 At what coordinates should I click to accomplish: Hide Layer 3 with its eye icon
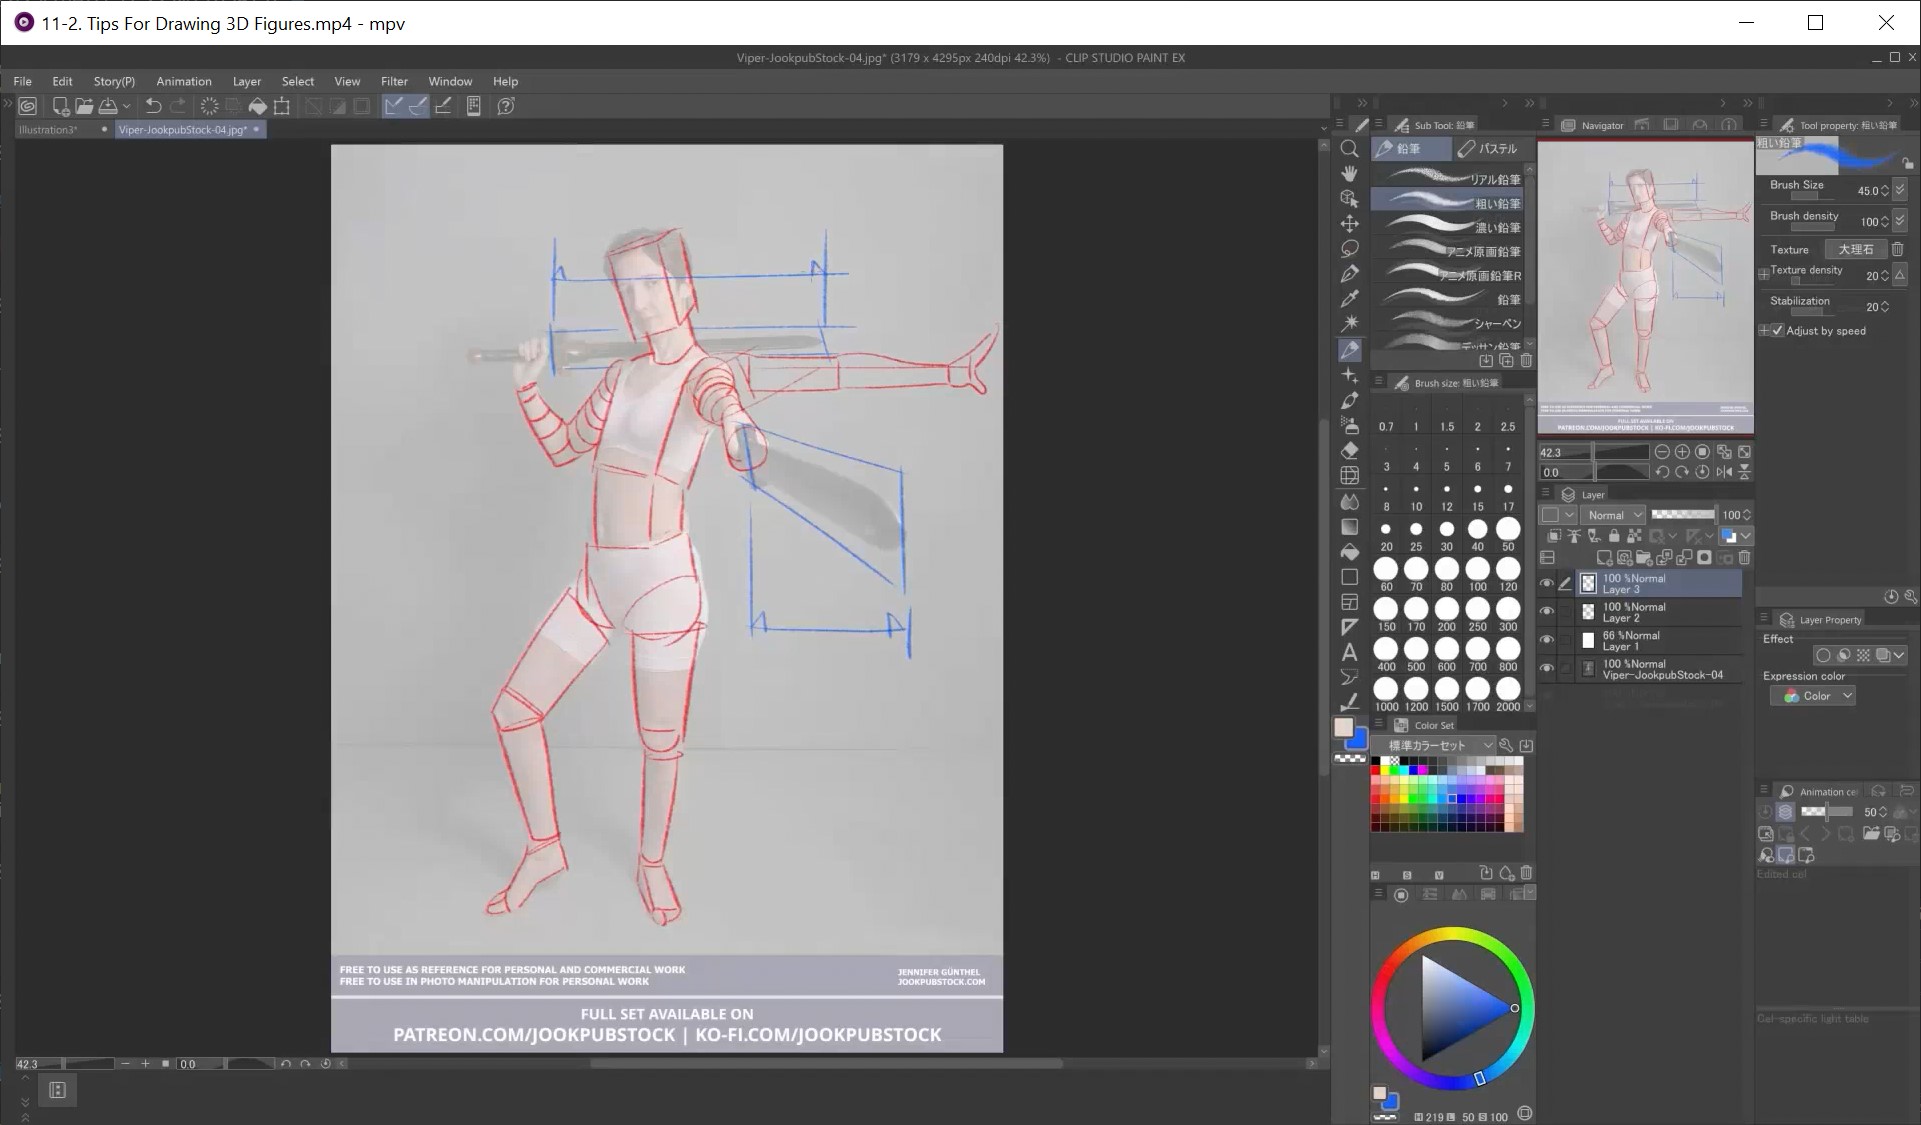click(x=1547, y=583)
